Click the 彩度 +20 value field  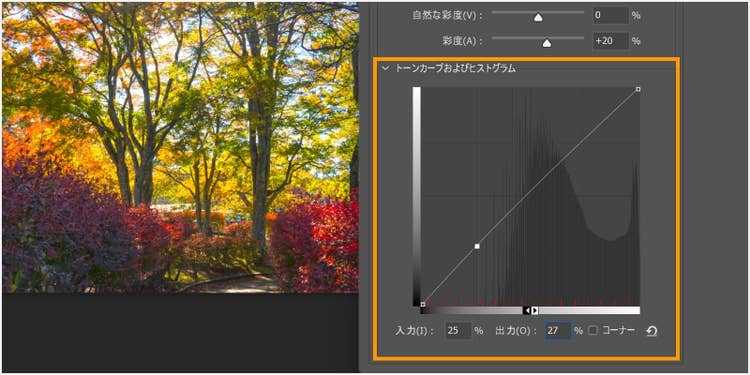pyautogui.click(x=611, y=41)
